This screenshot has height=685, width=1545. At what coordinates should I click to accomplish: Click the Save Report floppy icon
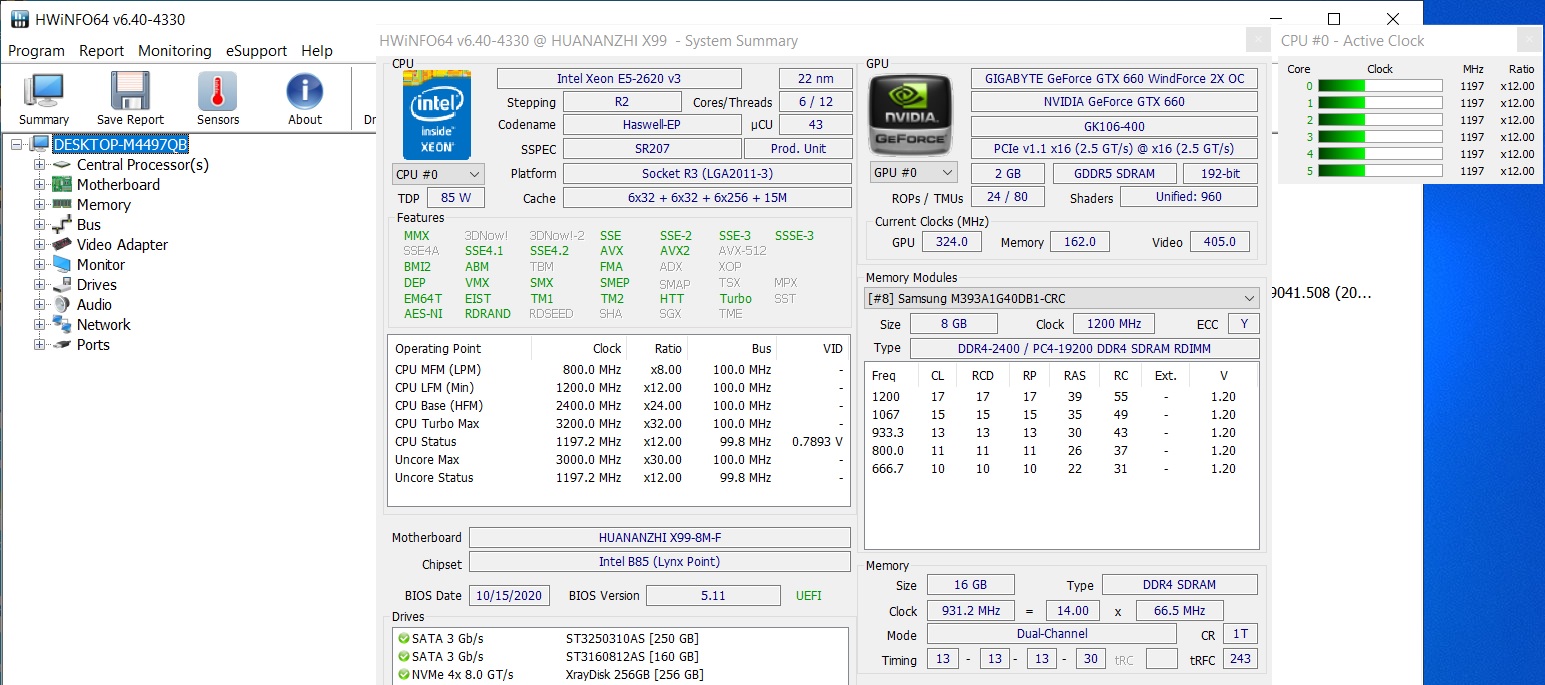[130, 91]
